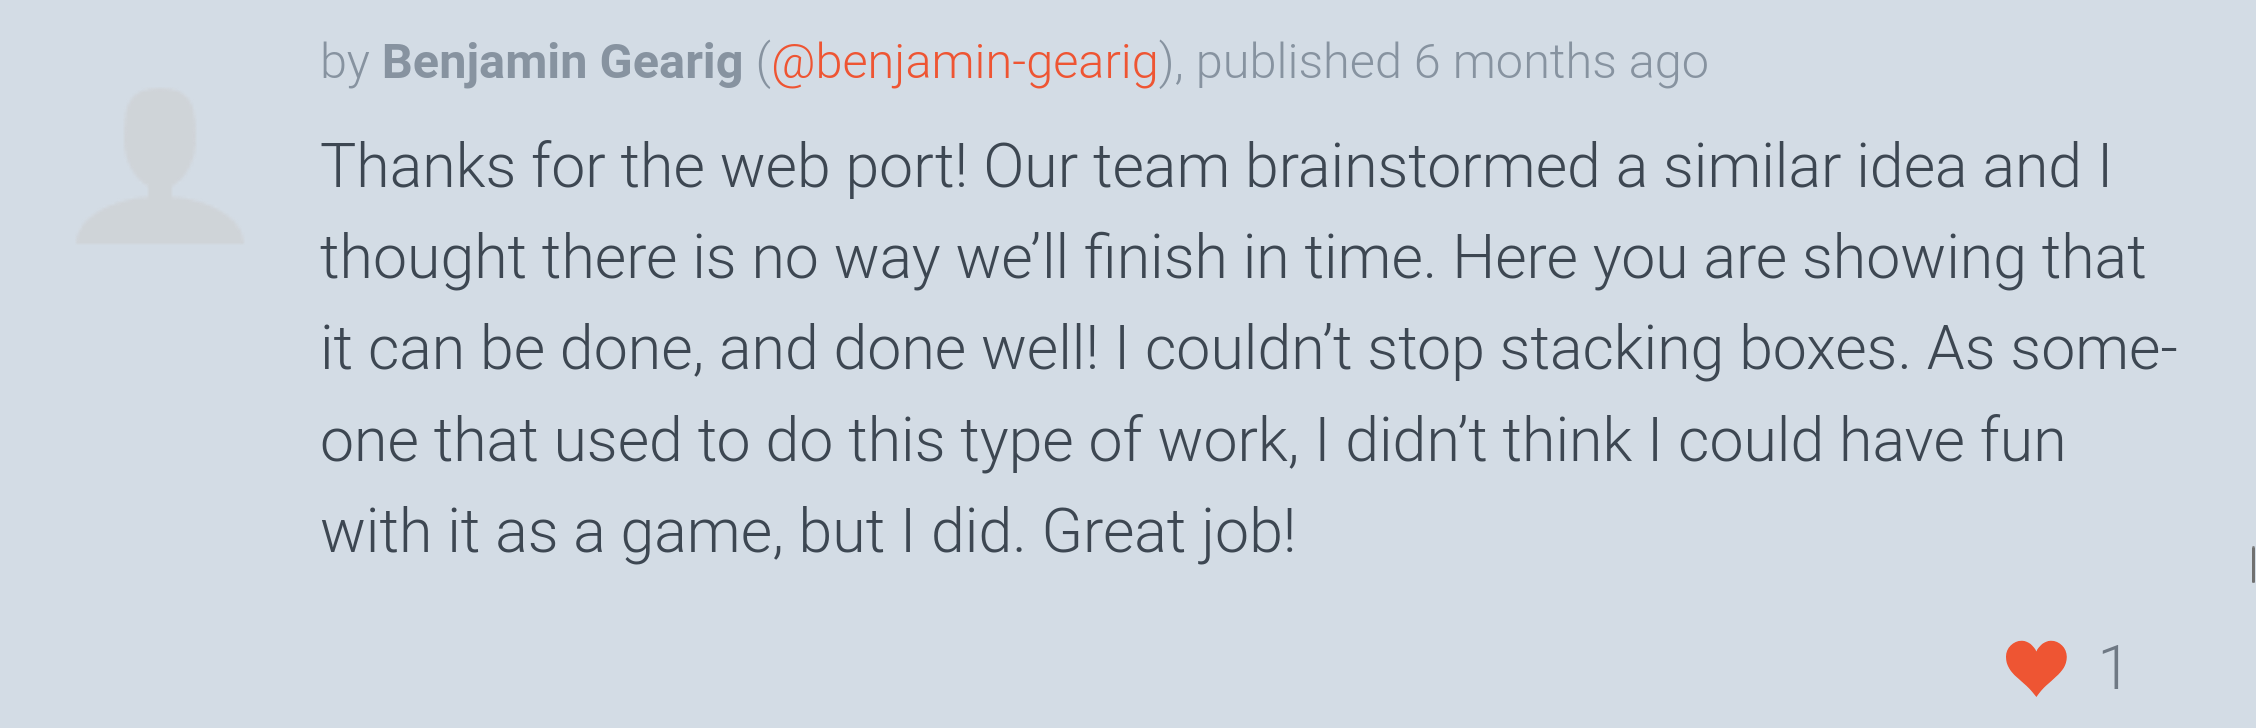The height and width of the screenshot is (728, 2256).
Task: Open the @benjamin-gearig profile link
Action: pyautogui.click(x=964, y=62)
